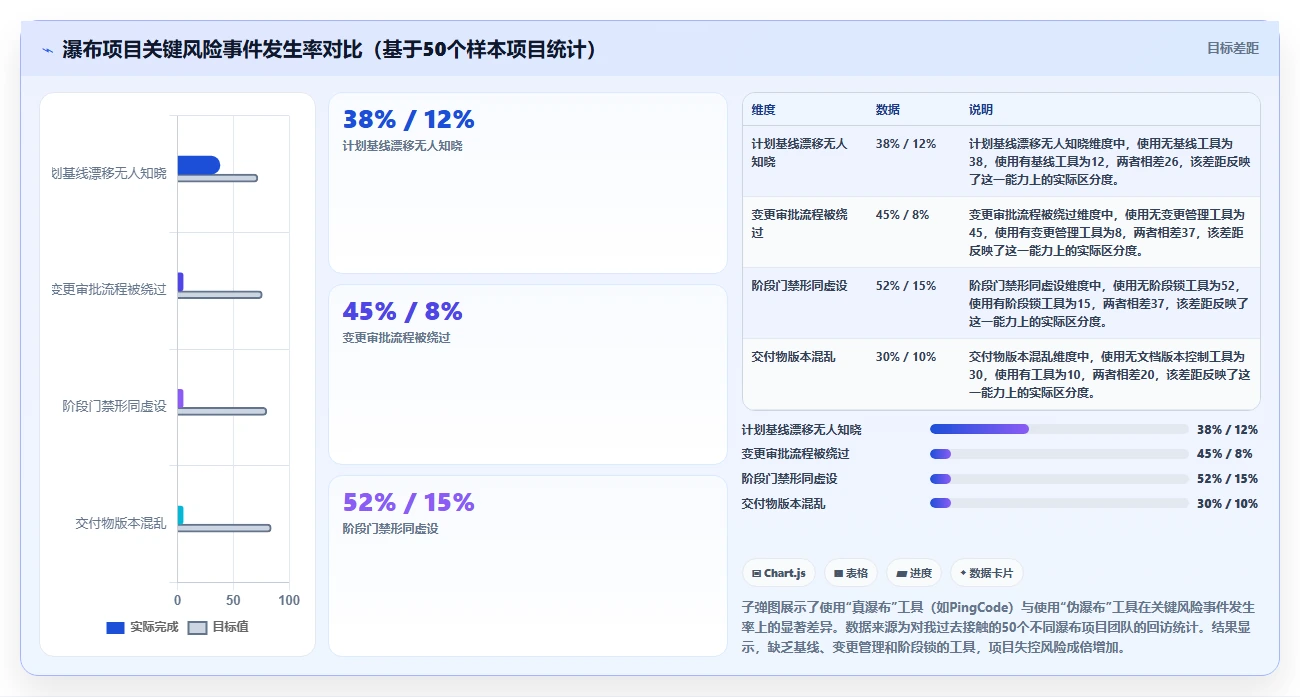
Task: Click the table description mentioning 无文档版本控制工具
Action: (x=1110, y=374)
